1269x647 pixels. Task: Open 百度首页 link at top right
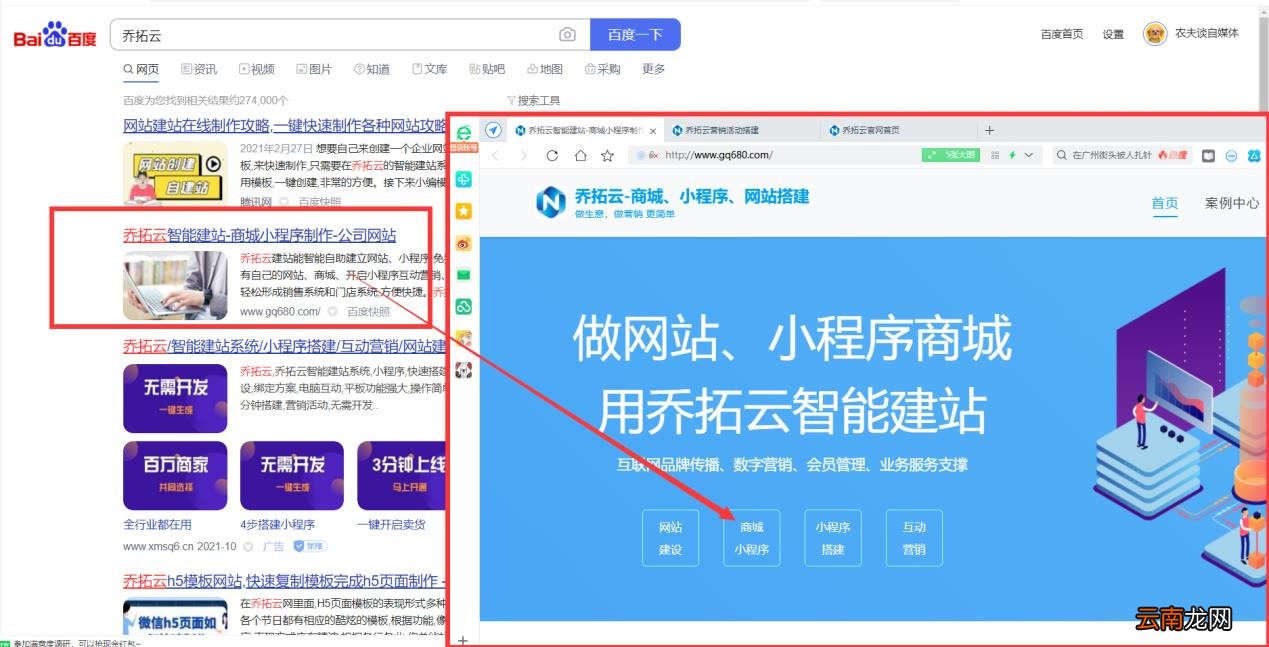pos(1062,34)
